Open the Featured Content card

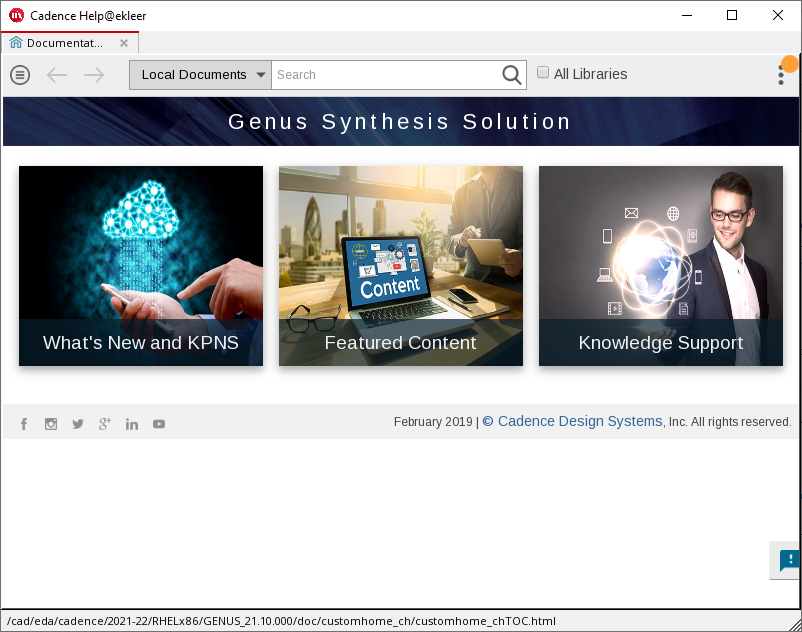click(x=401, y=266)
